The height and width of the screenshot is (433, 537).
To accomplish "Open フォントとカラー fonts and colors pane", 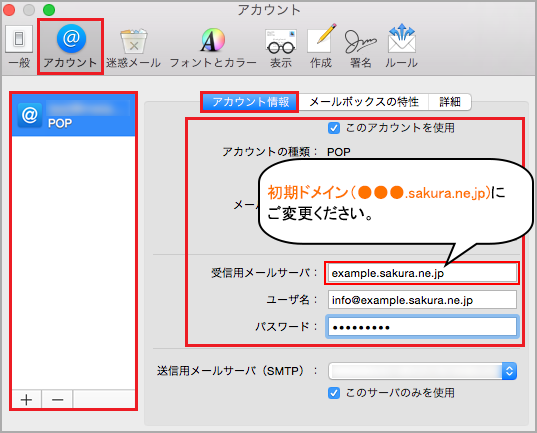I will (213, 48).
